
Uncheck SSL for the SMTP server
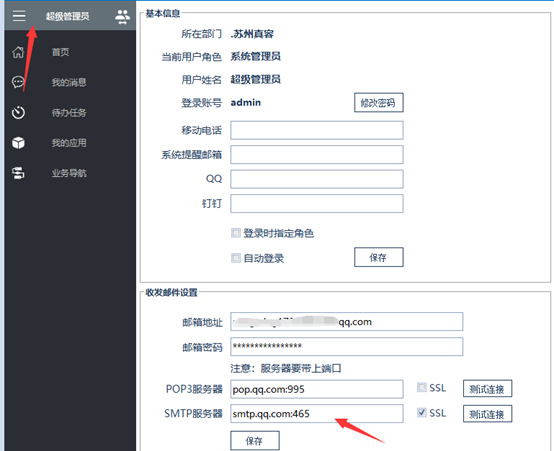tap(422, 412)
